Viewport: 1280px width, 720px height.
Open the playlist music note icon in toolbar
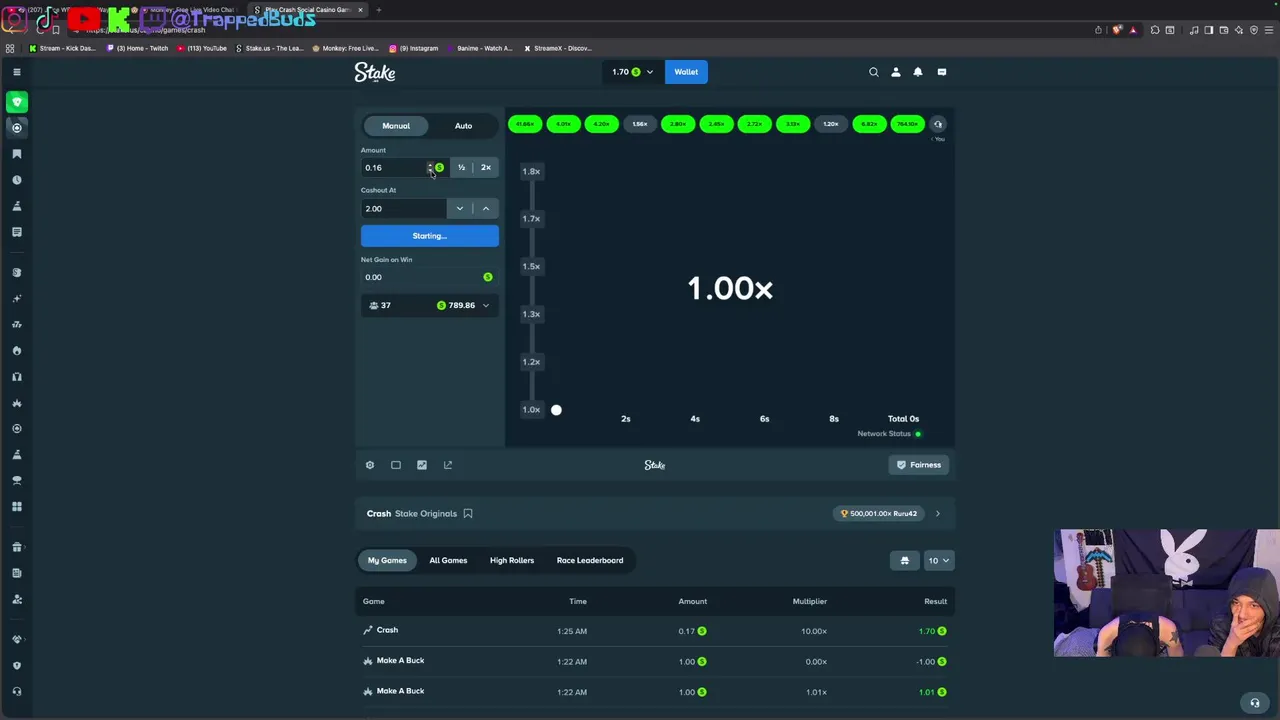coord(1194,30)
